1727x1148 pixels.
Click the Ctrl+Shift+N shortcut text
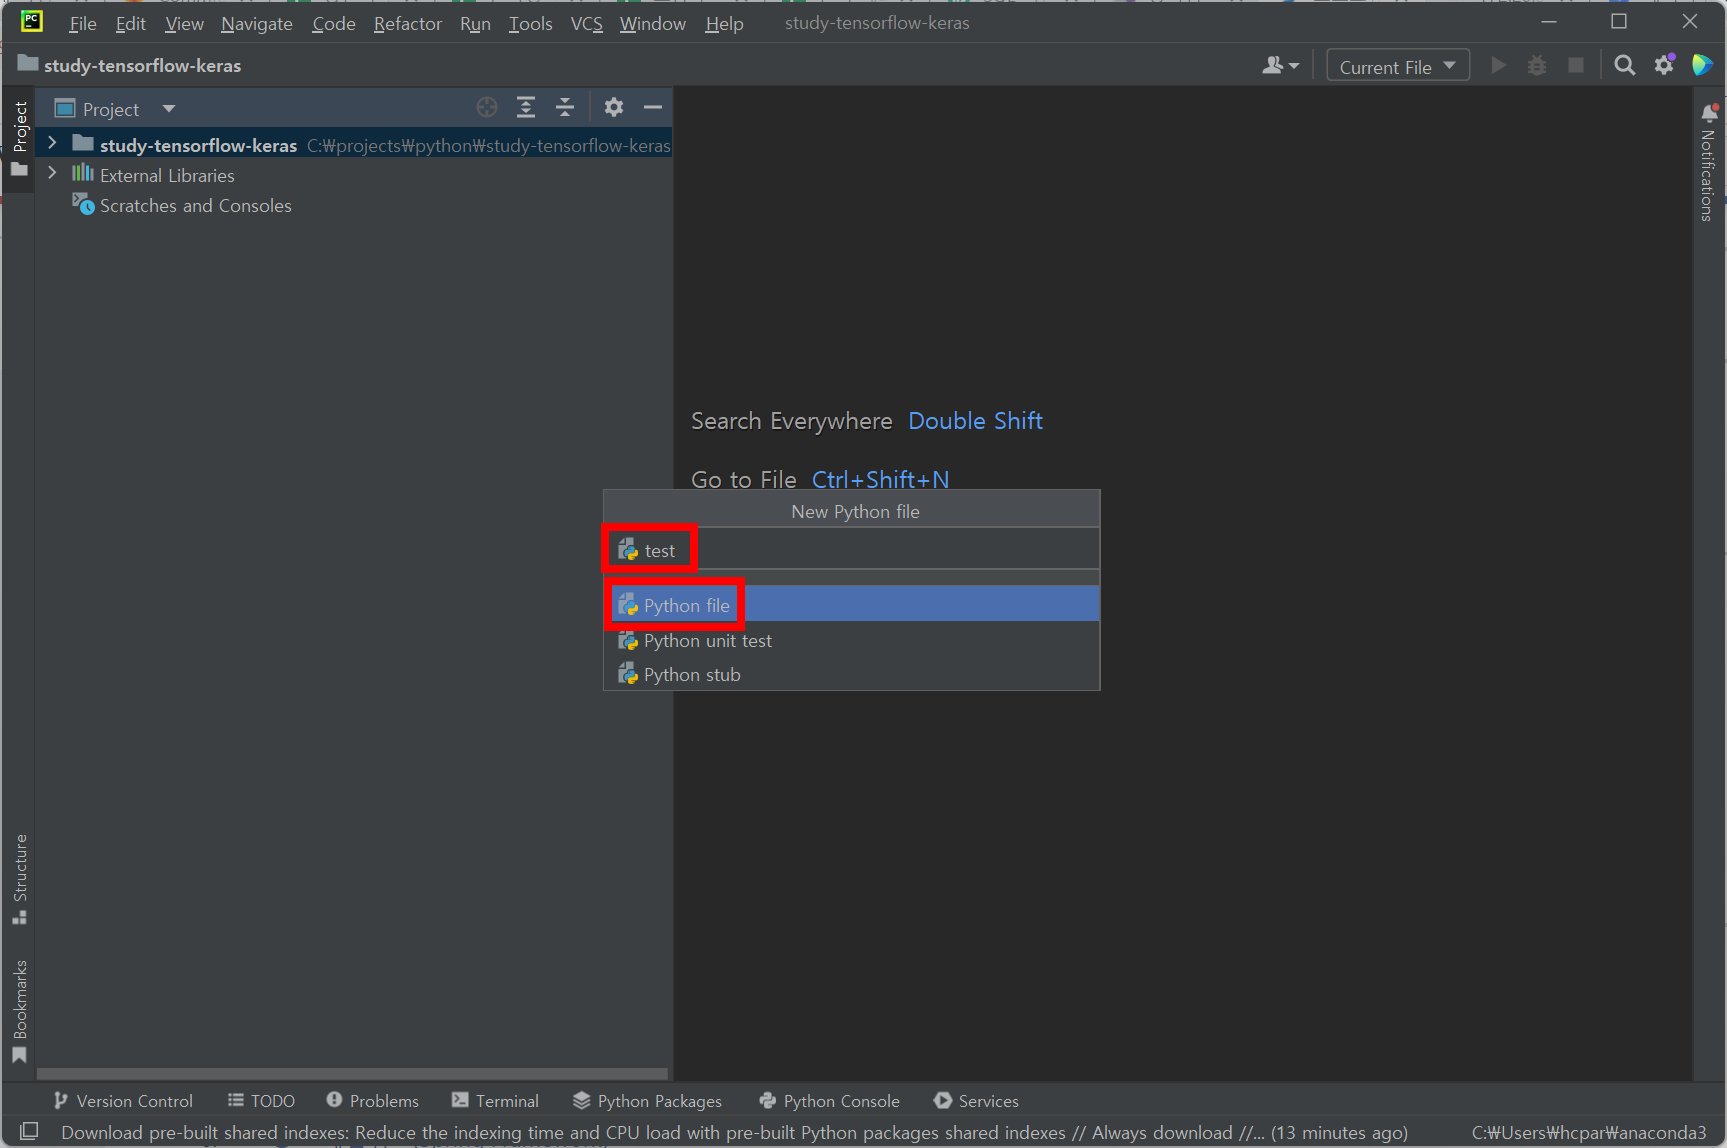point(880,479)
